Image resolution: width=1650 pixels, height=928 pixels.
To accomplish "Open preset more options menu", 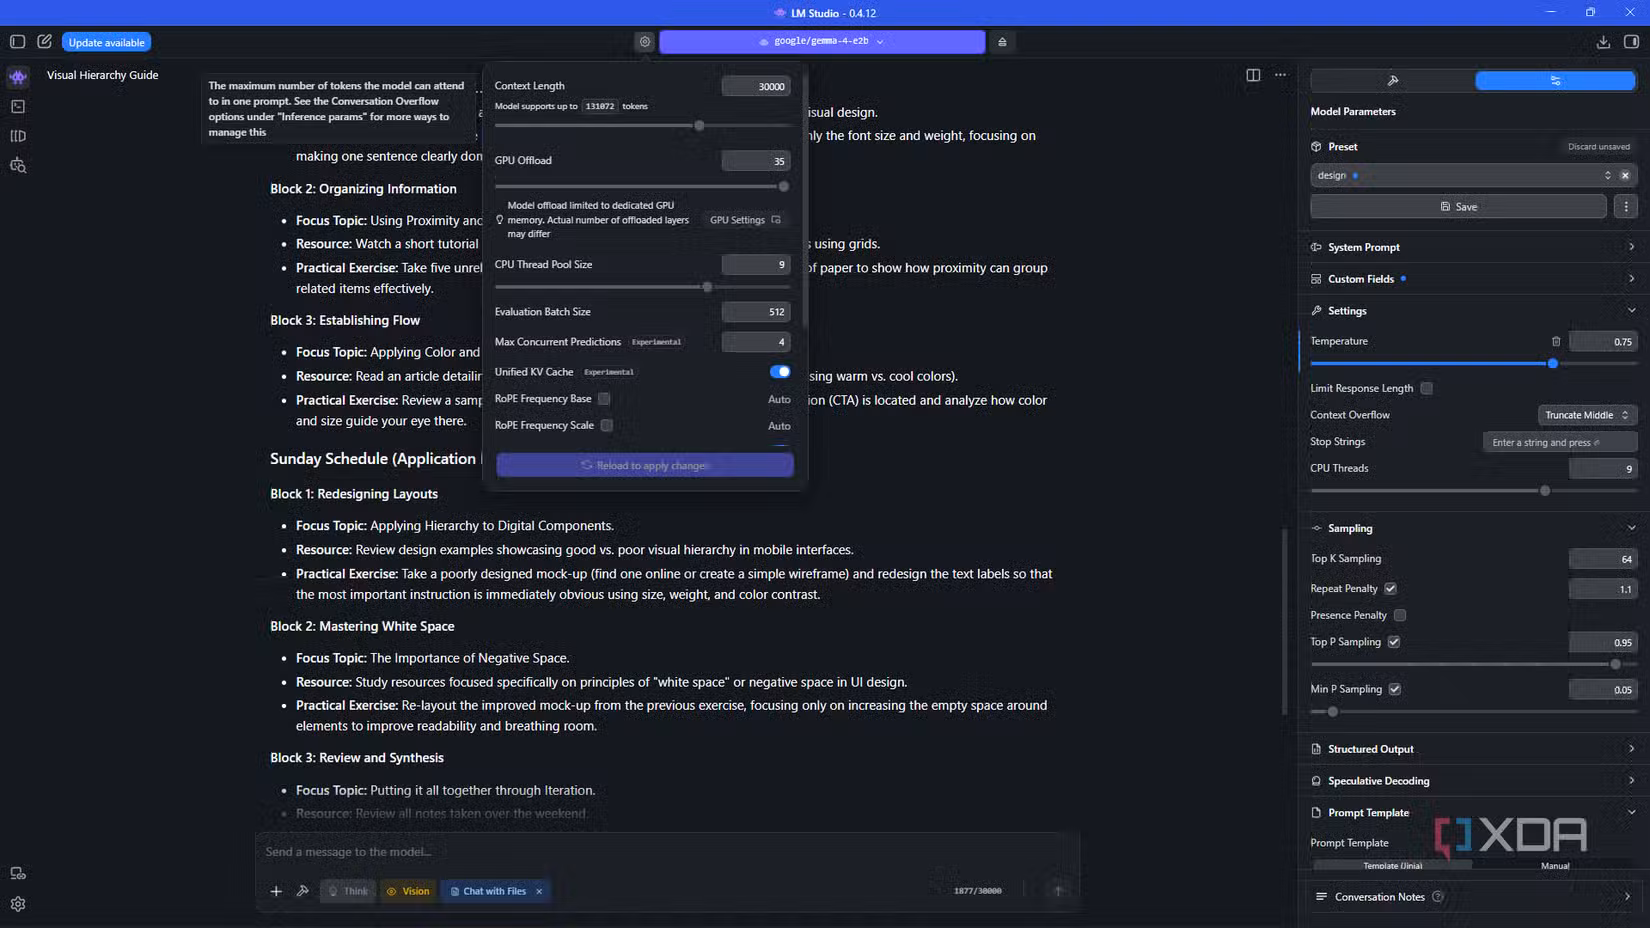I will [1626, 207].
